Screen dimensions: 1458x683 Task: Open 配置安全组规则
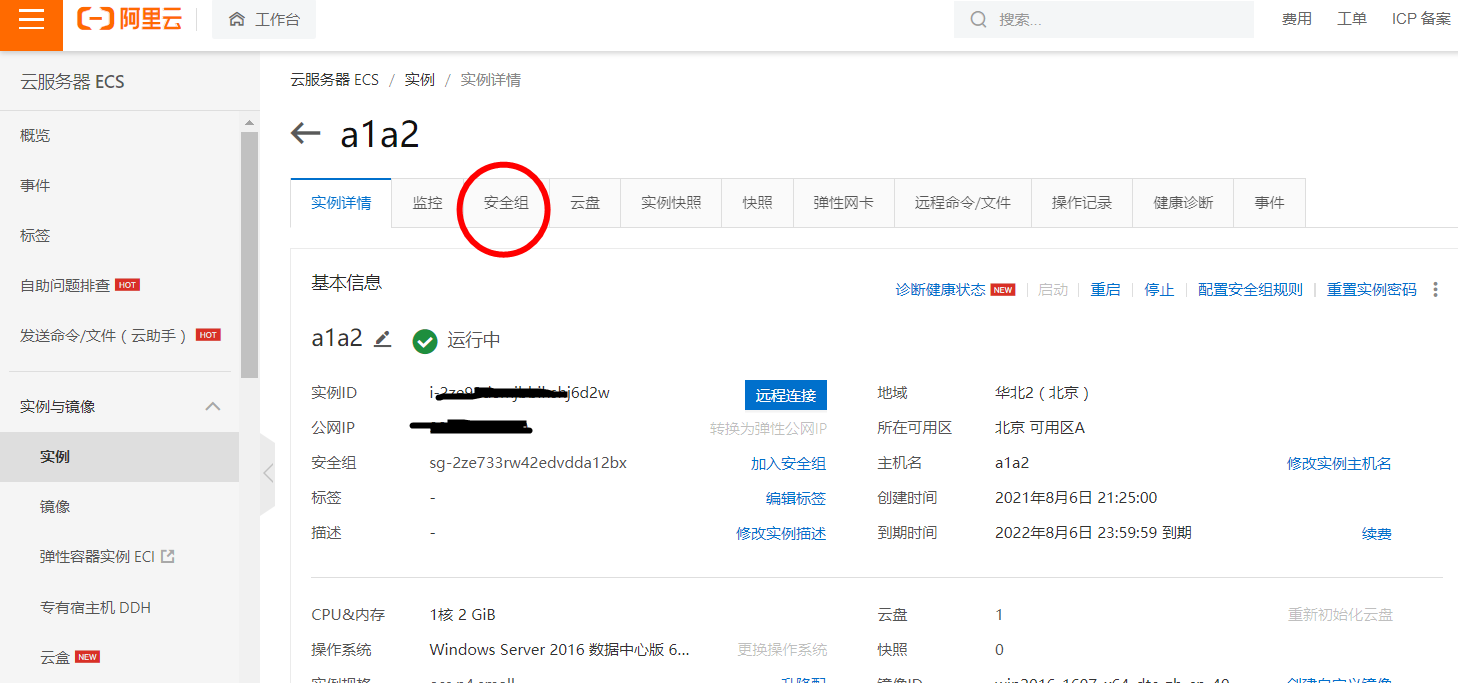1250,290
